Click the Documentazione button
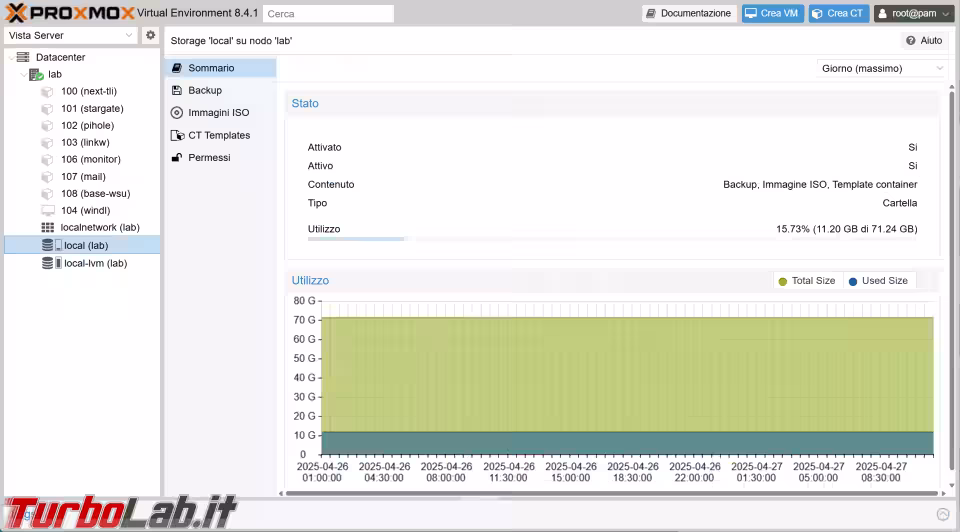This screenshot has height=532, width=960. pos(689,13)
